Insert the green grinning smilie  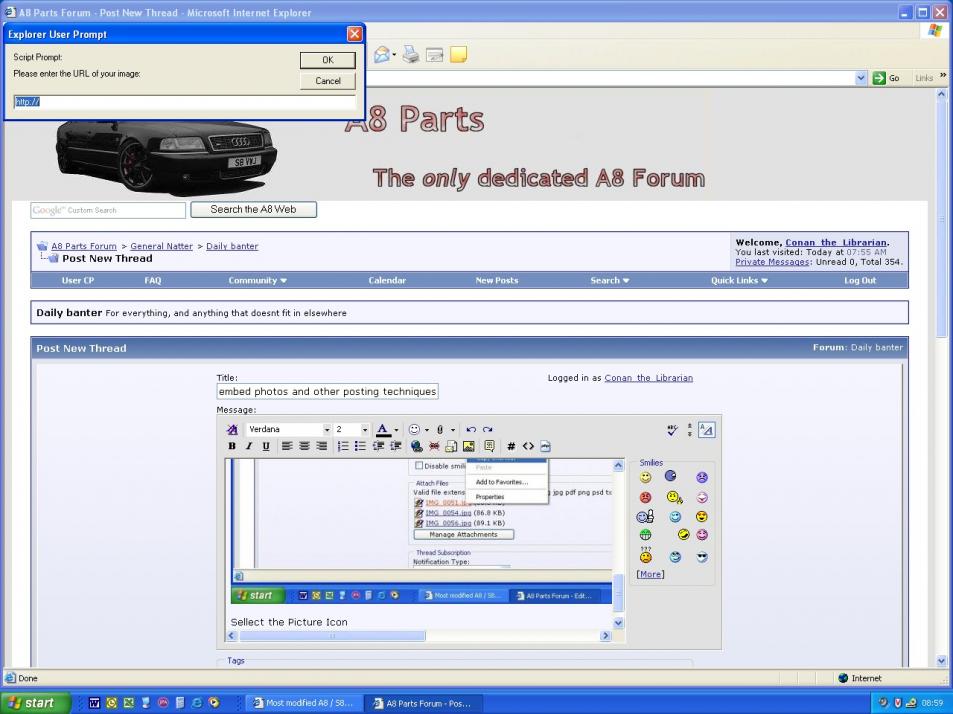645,535
